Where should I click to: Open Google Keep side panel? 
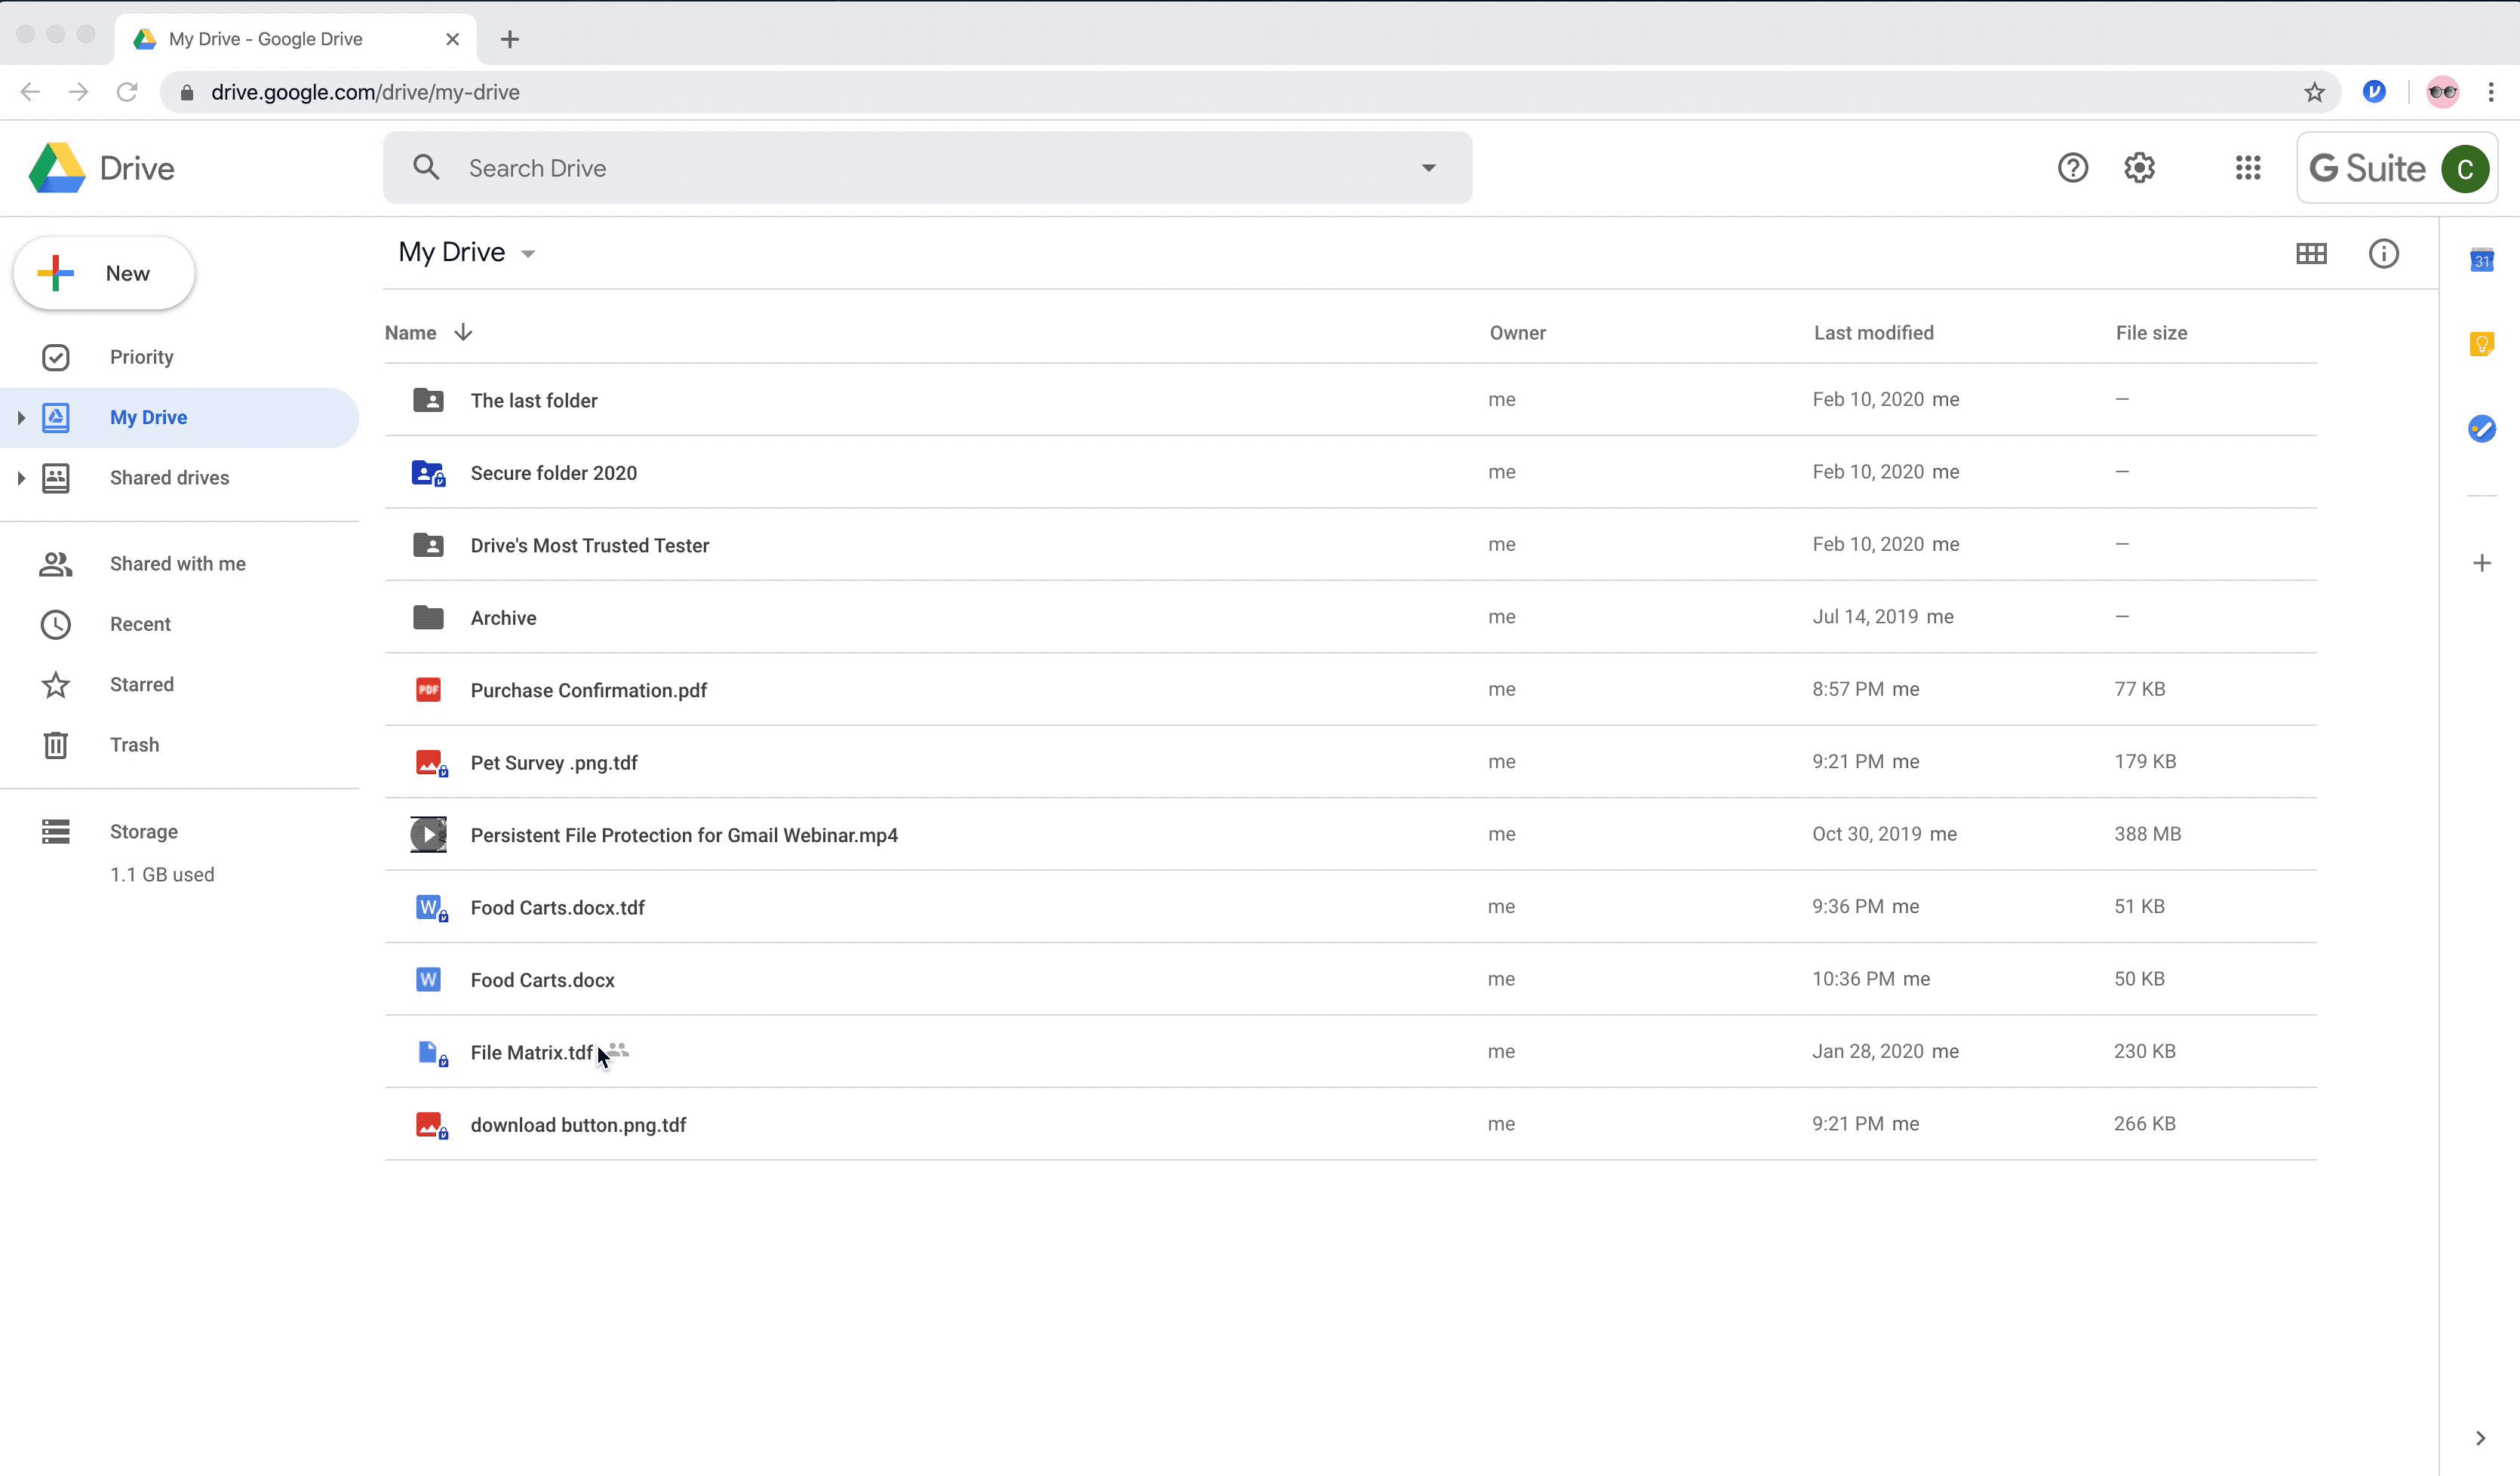[2481, 345]
